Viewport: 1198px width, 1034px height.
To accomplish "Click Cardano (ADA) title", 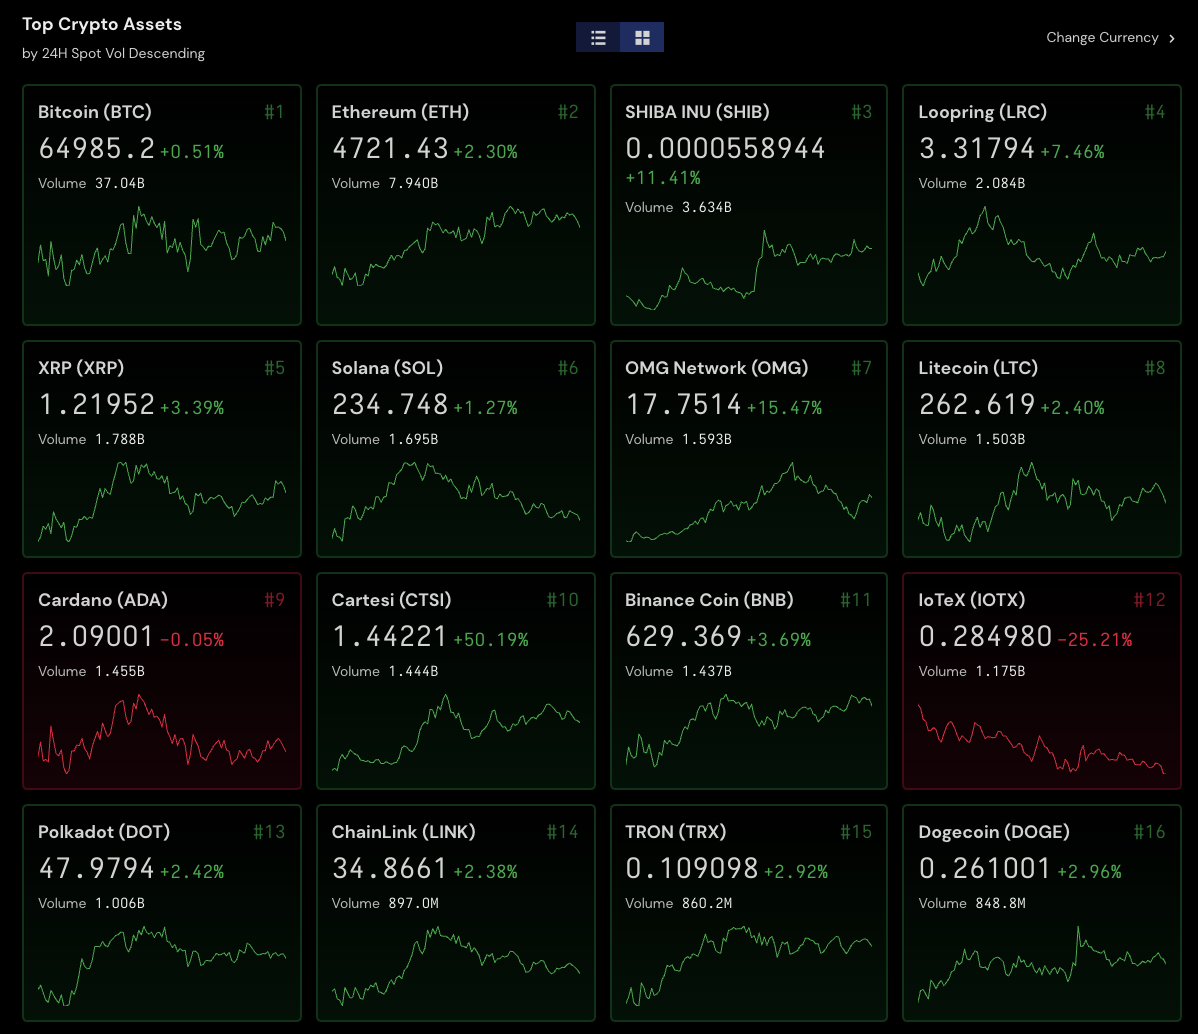I will coord(103,600).
